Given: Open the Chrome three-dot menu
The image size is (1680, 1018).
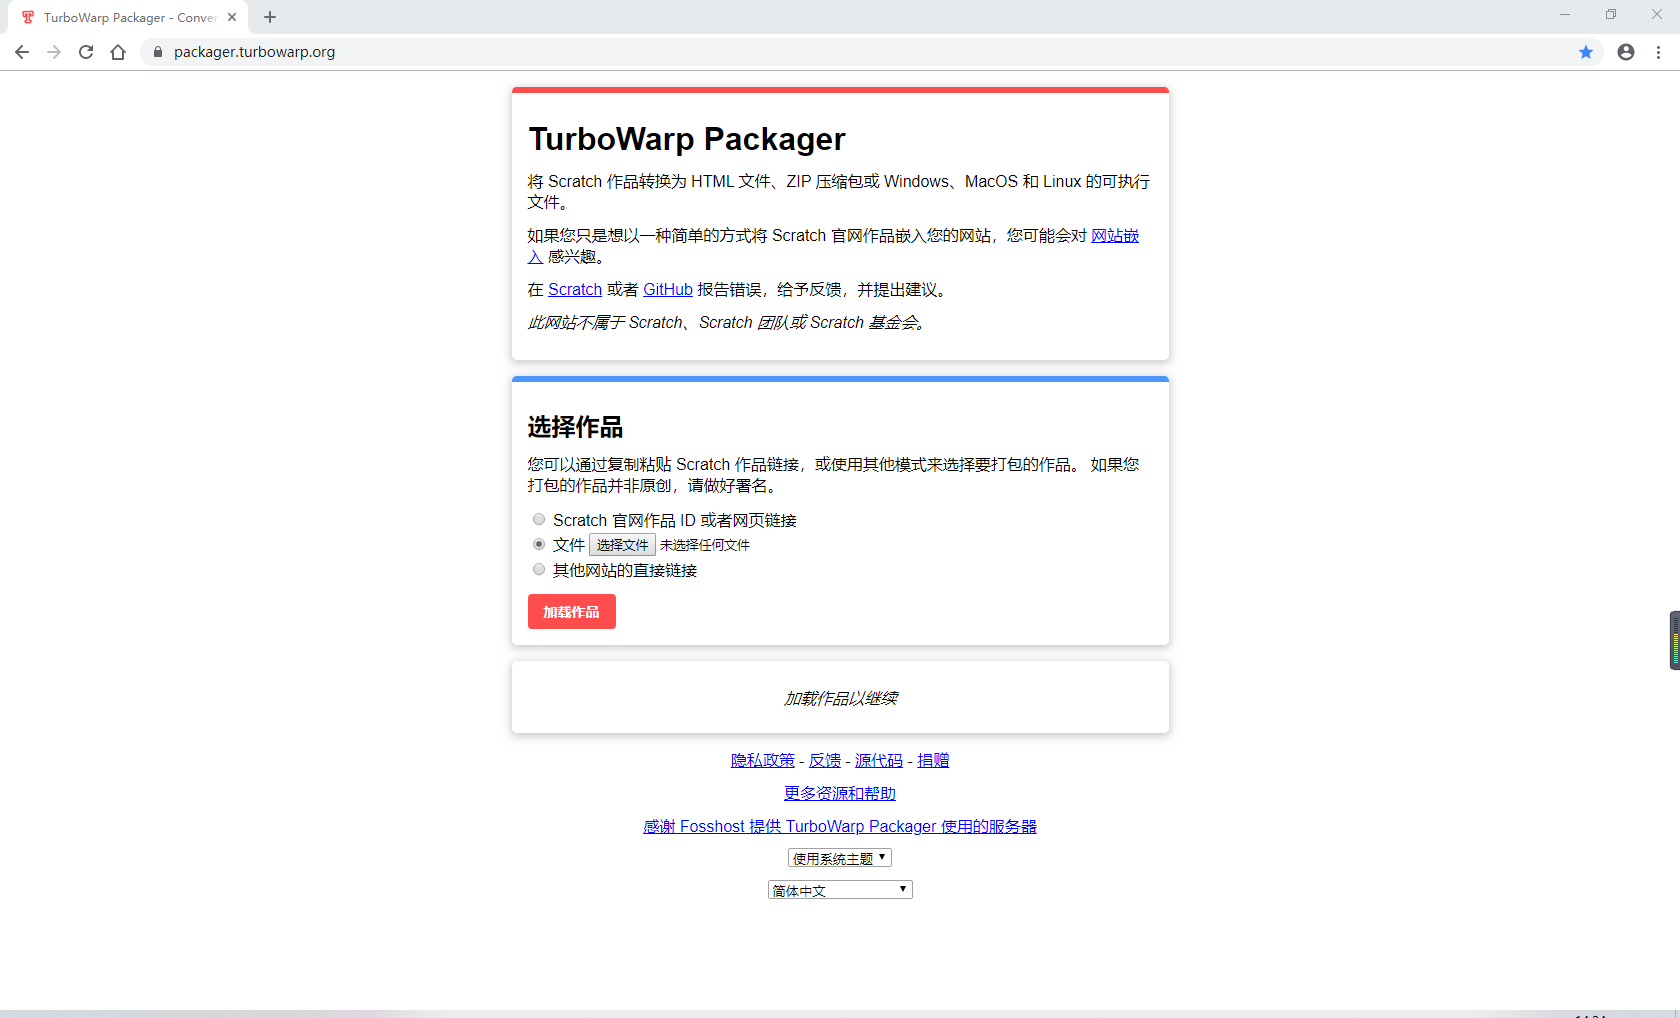Looking at the screenshot, I should coord(1658,52).
